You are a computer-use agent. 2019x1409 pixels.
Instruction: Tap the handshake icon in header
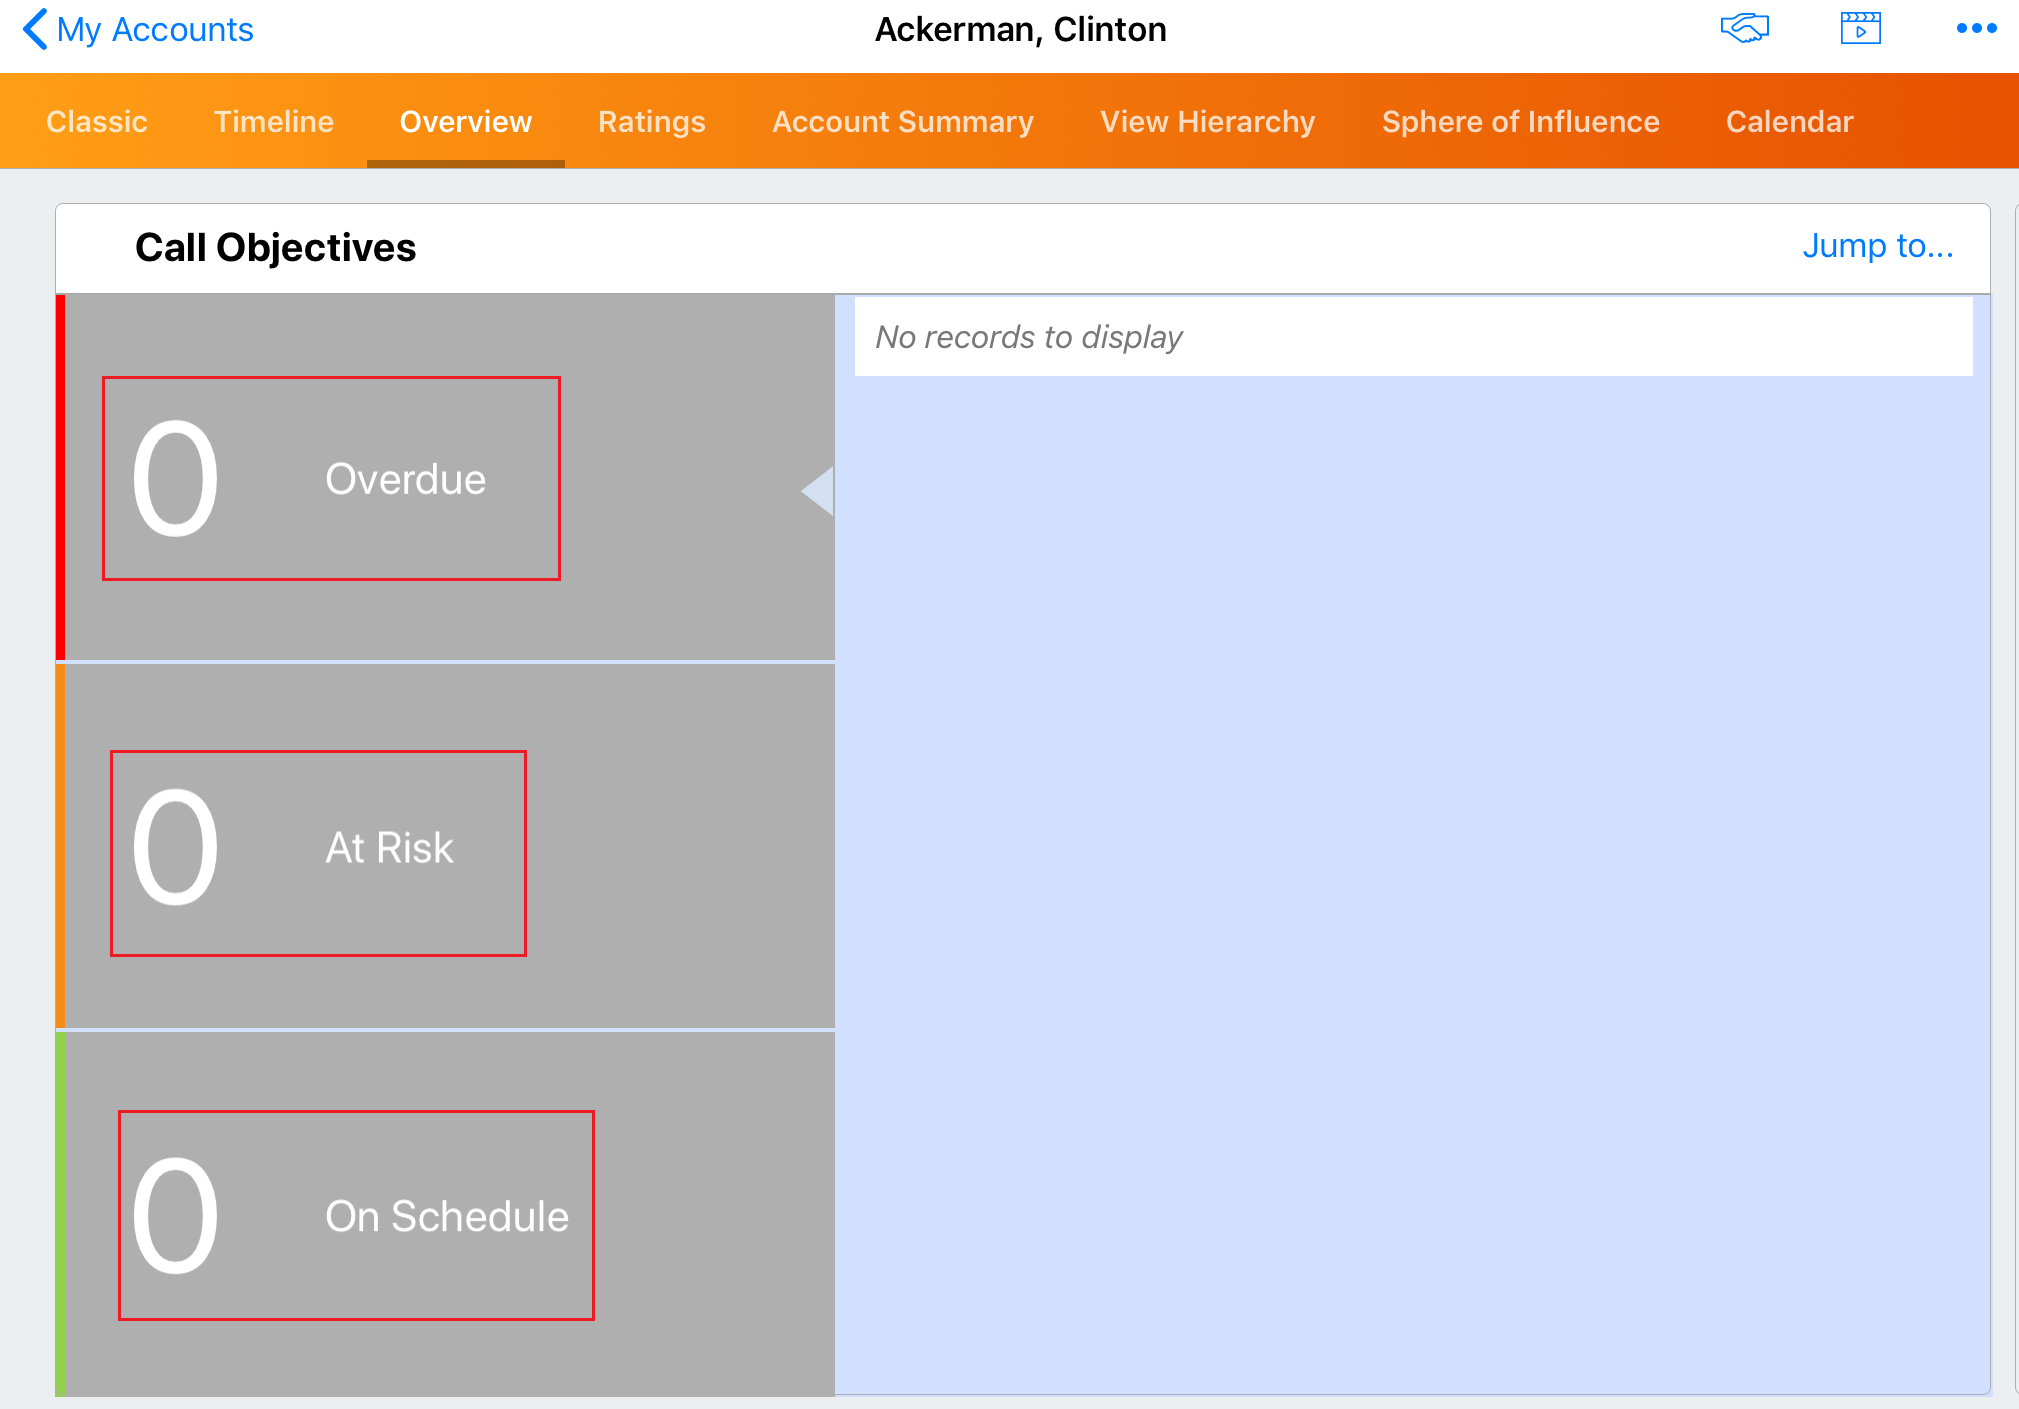1744,29
